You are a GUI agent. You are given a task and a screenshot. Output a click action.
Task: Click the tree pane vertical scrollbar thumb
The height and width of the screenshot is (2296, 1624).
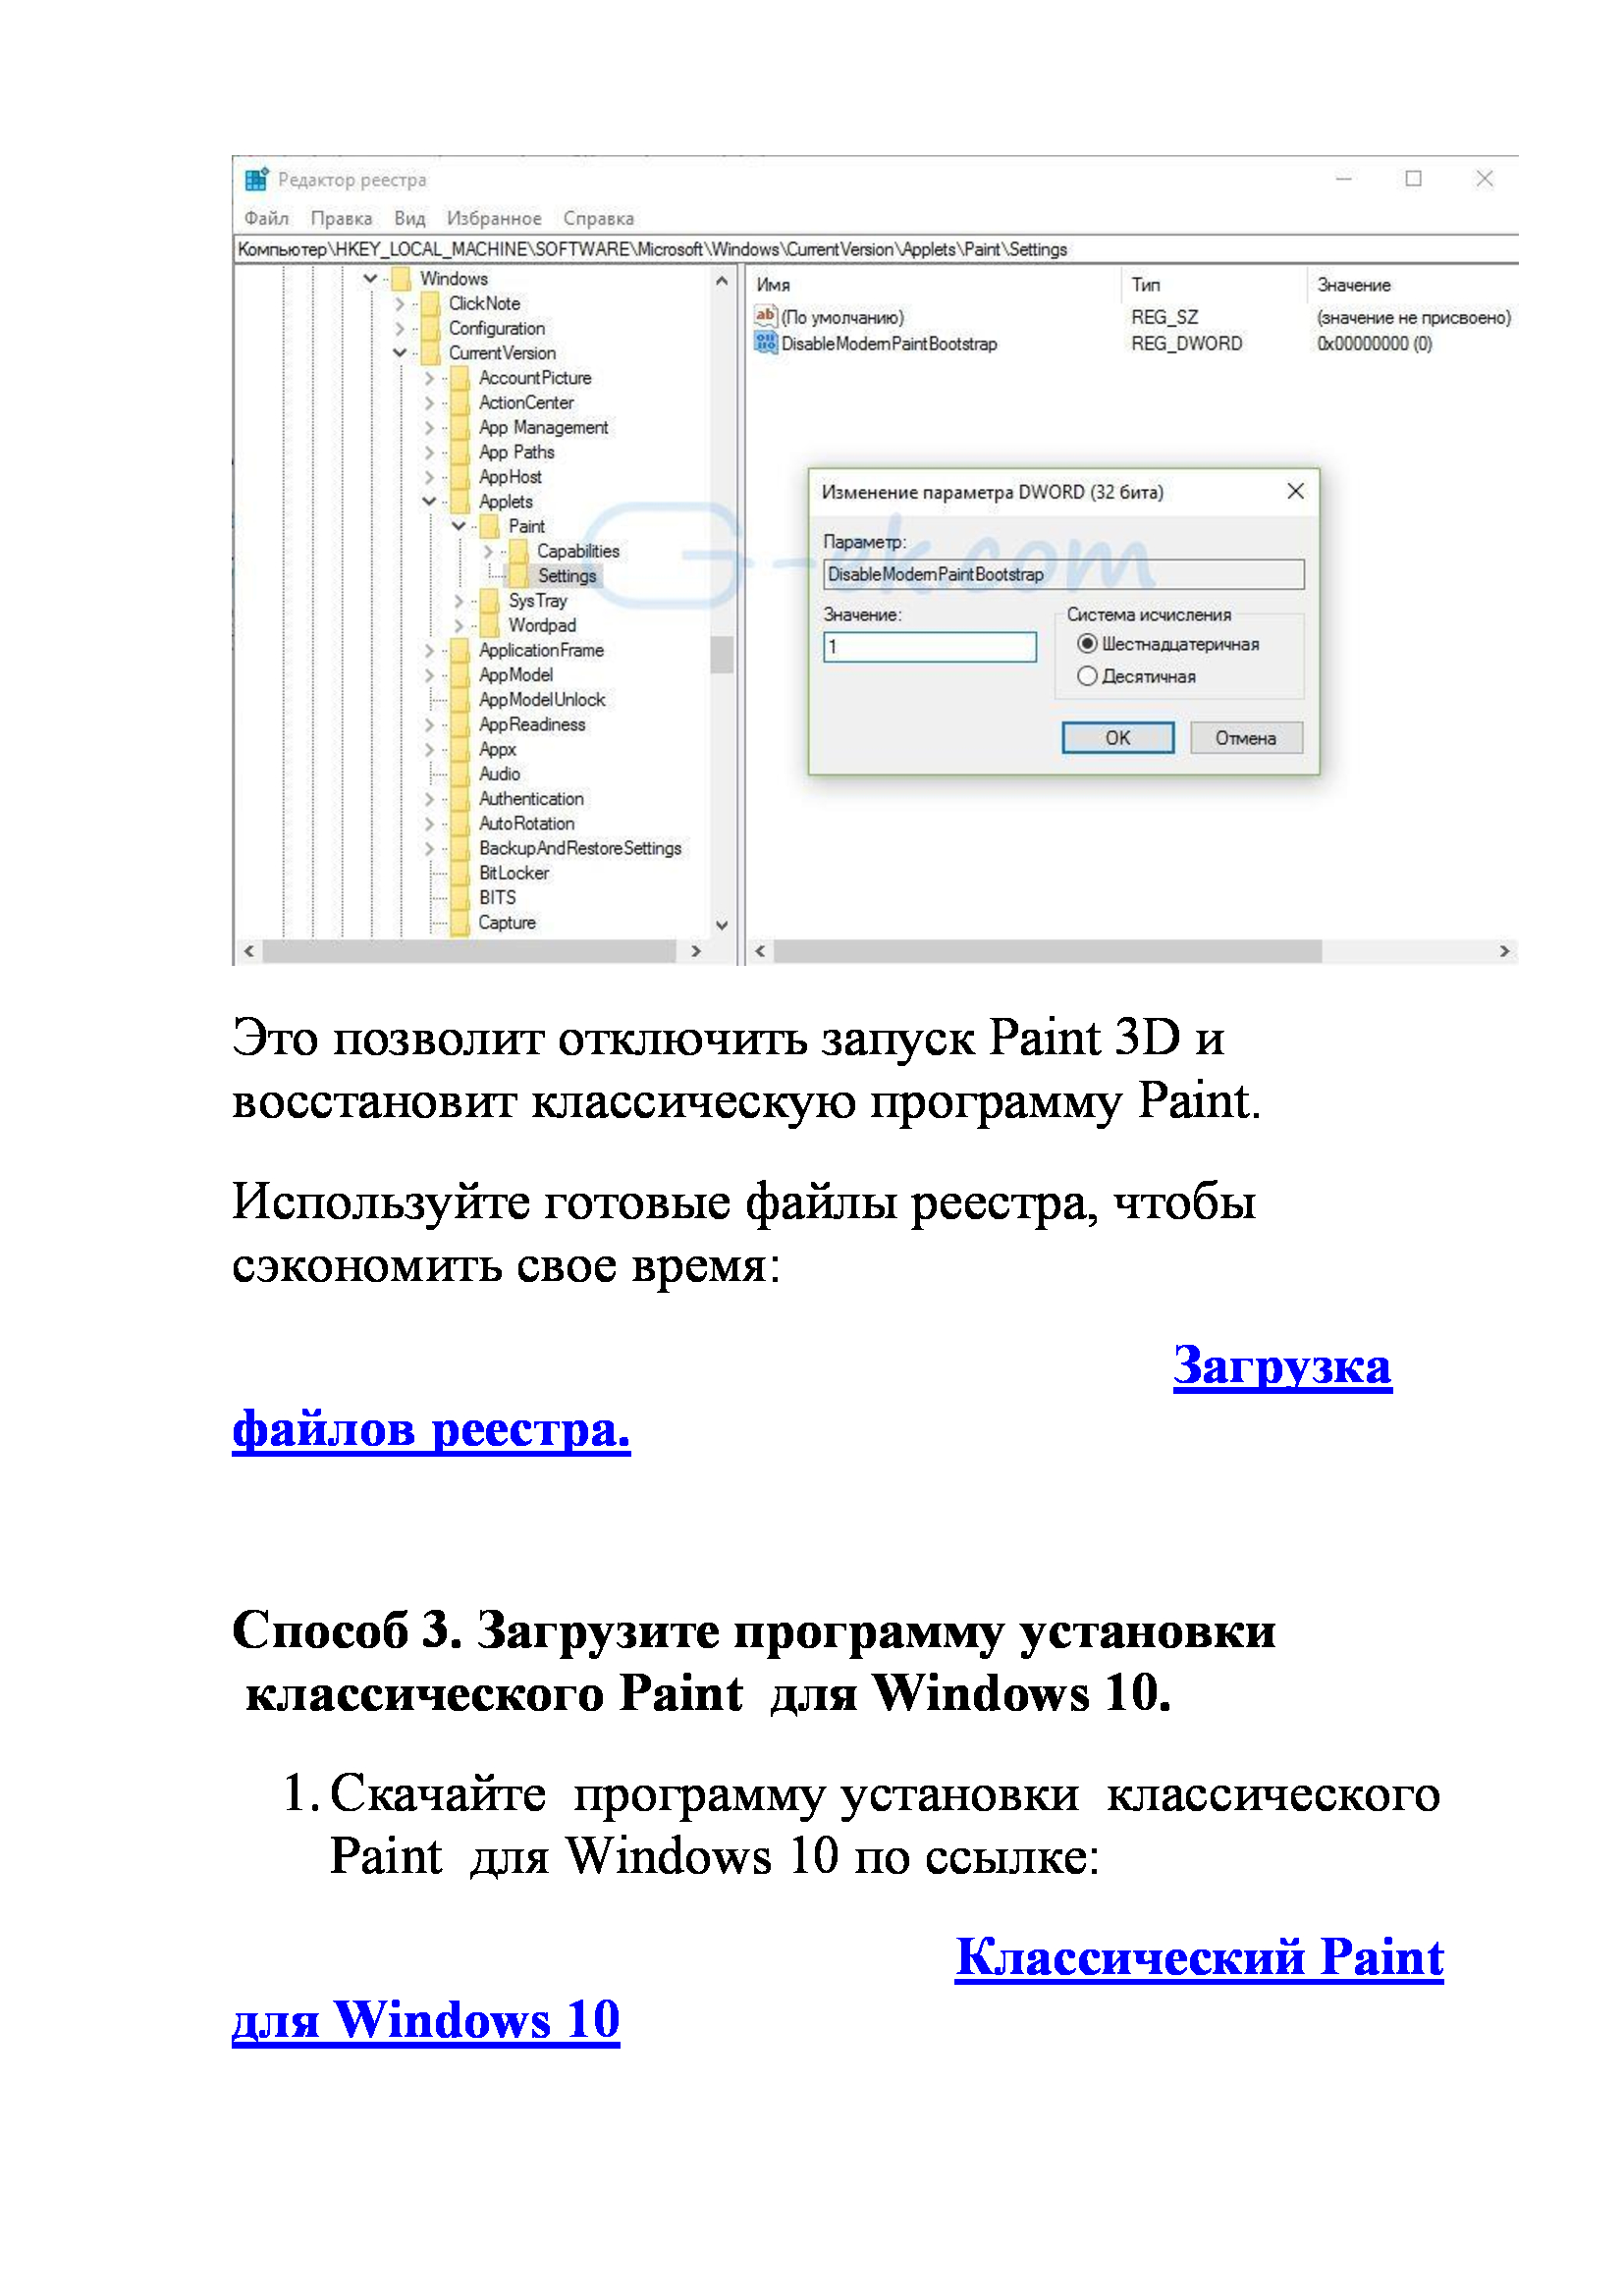click(x=721, y=655)
